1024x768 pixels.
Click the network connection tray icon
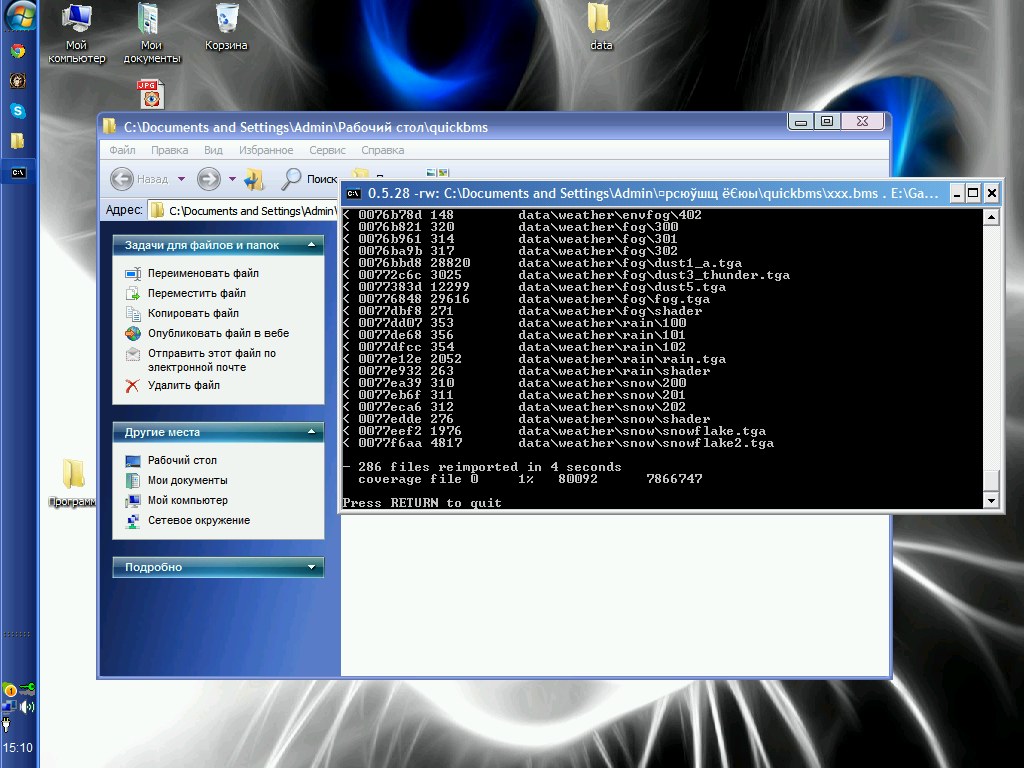pyautogui.click(x=9, y=707)
